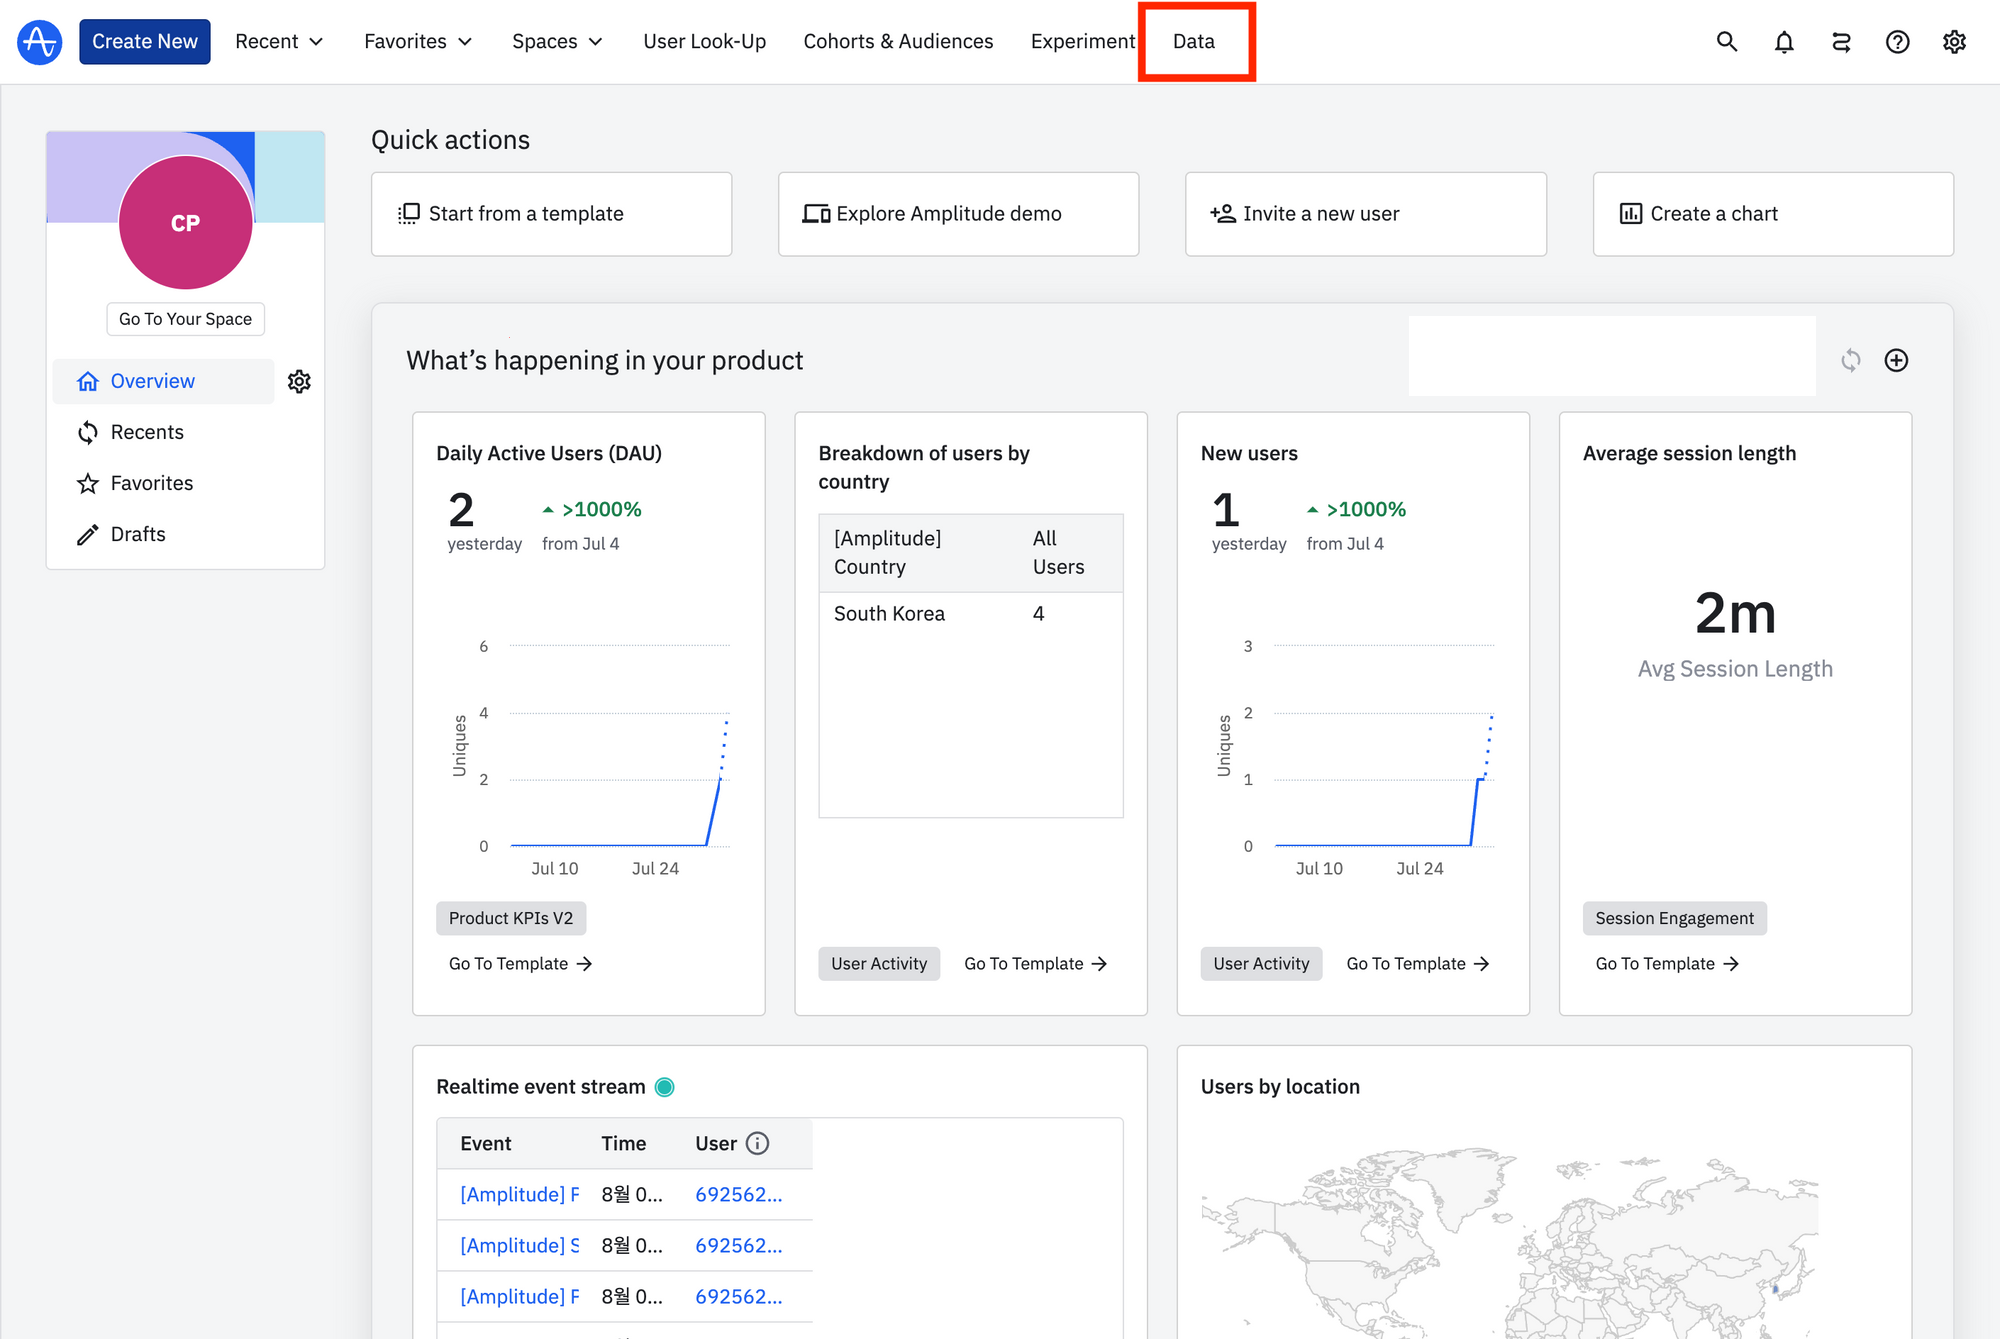Click the help question mark icon
2000x1339 pixels.
tap(1897, 42)
